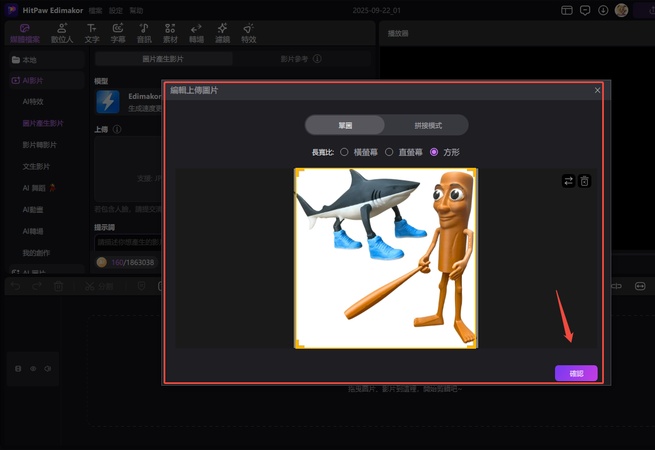Select AI動畫 in the sidebar
The height and width of the screenshot is (450, 655).
(33, 210)
